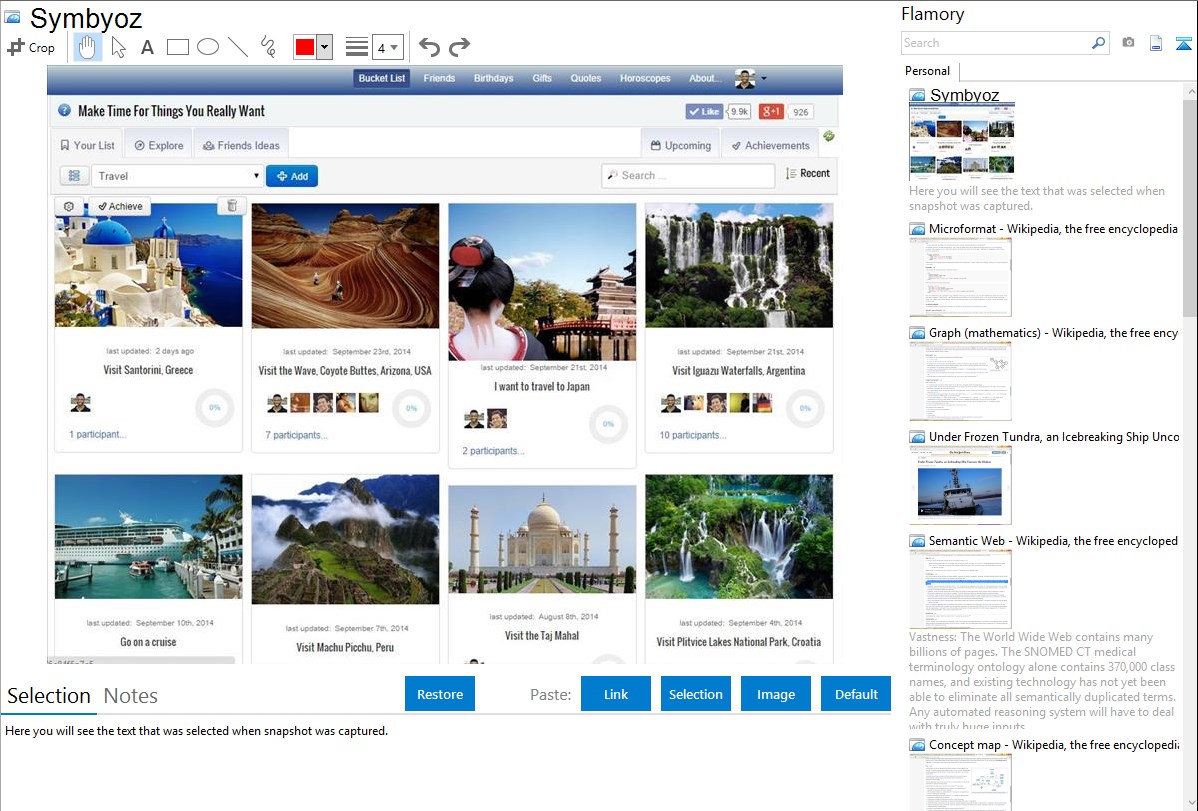Screen dimensions: 1198x811
Task: Select the ellipse shape tool
Action: pos(208,47)
